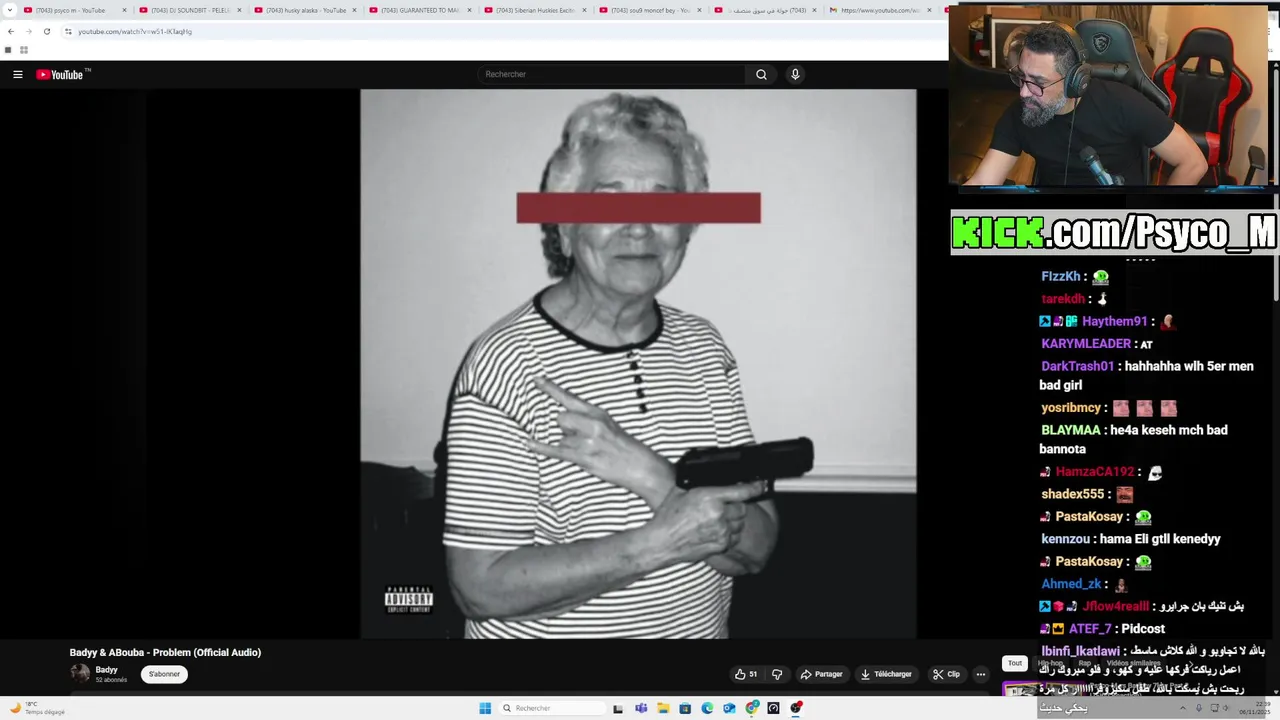Screen dimensions: 1280x720
Task: Go back with the browser back arrow
Action: (x=11, y=31)
